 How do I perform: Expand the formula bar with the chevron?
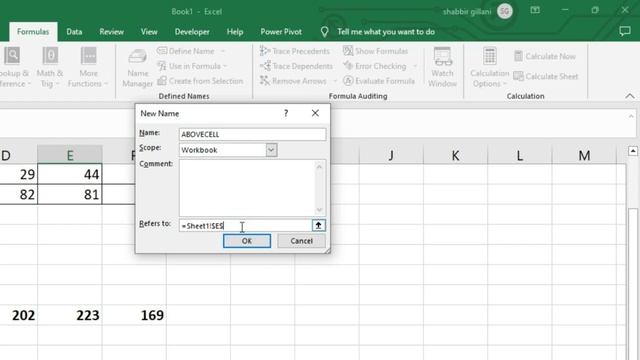tap(631, 116)
